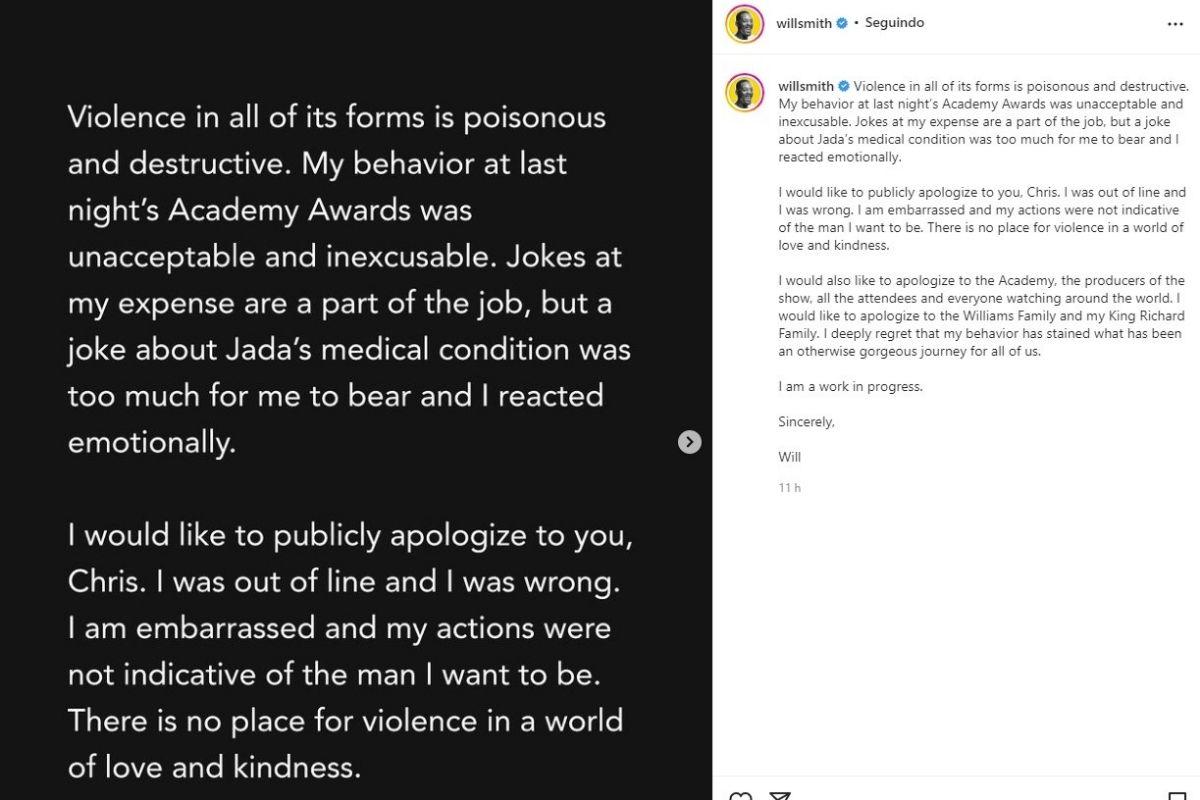Click the verified badge beside the caption username
This screenshot has width=1200, height=800.
844,87
